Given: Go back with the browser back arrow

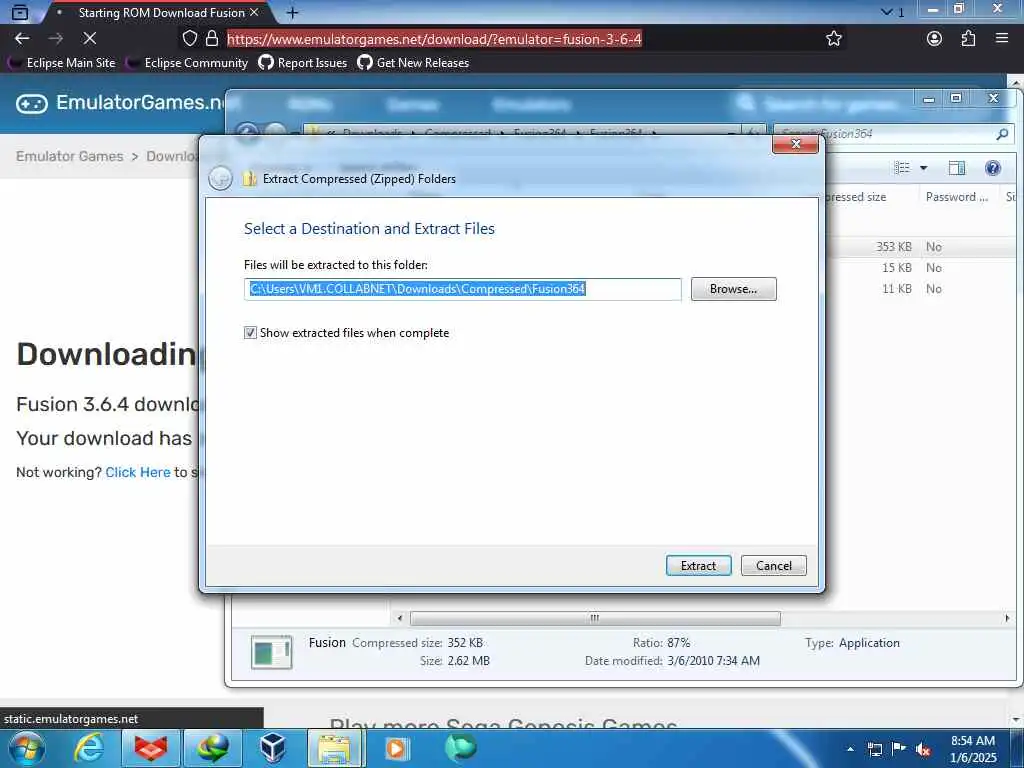Looking at the screenshot, I should 22,39.
